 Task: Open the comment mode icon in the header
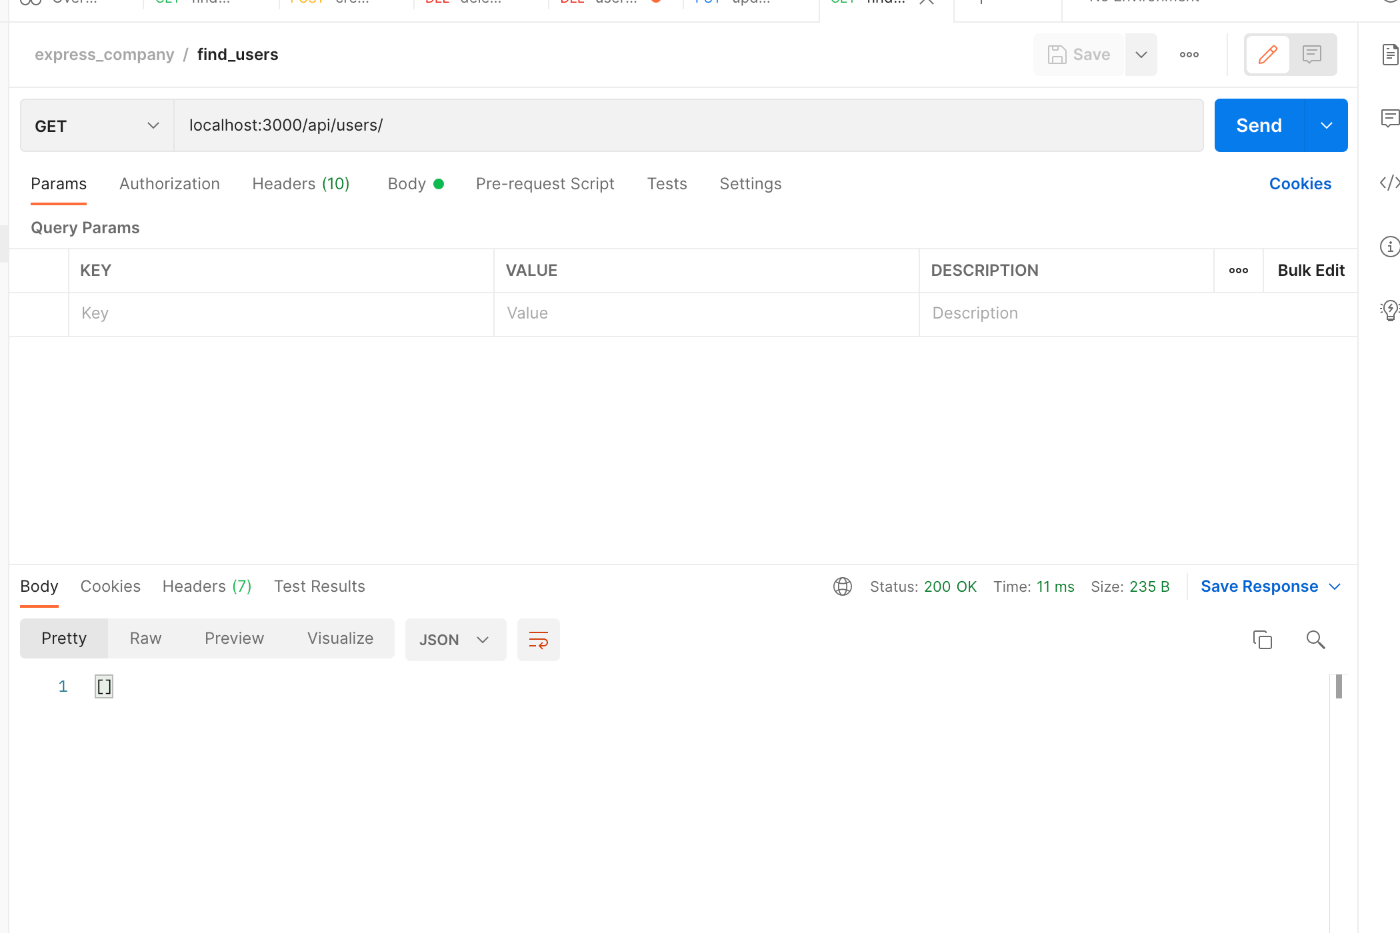tap(1312, 55)
